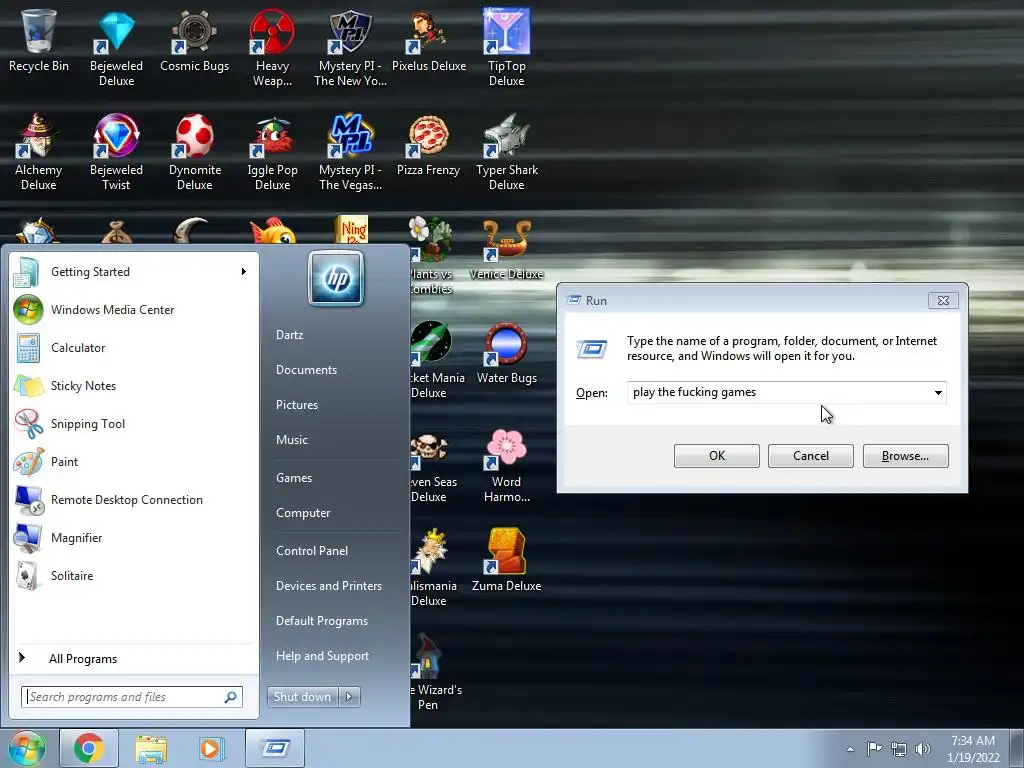Open Default Programs link
This screenshot has width=1024, height=768.
coord(322,621)
